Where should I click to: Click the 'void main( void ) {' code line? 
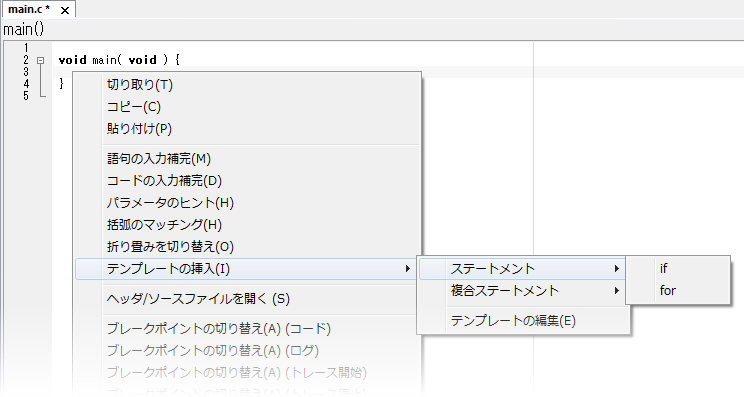(119, 60)
